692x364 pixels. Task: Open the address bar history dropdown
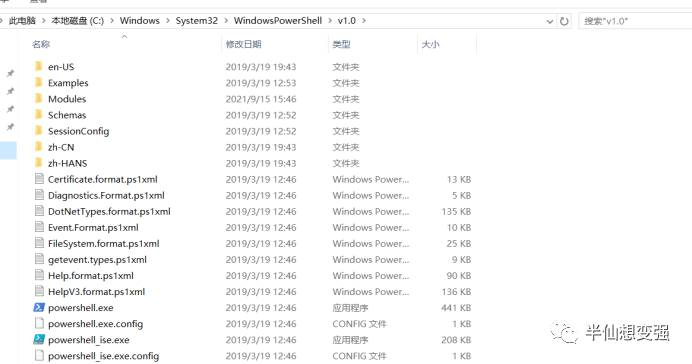pyautogui.click(x=550, y=21)
